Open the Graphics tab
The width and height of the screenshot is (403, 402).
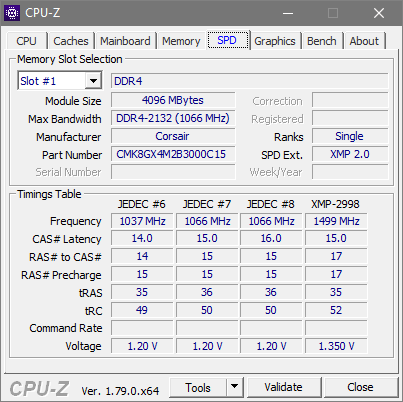[275, 41]
